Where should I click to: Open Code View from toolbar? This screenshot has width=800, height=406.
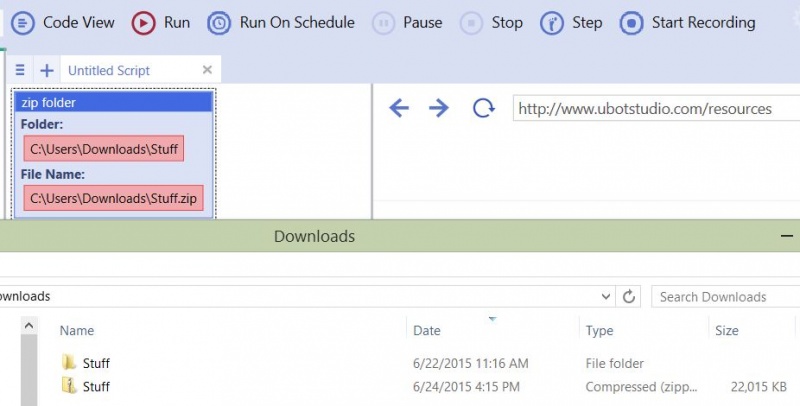tap(63, 23)
